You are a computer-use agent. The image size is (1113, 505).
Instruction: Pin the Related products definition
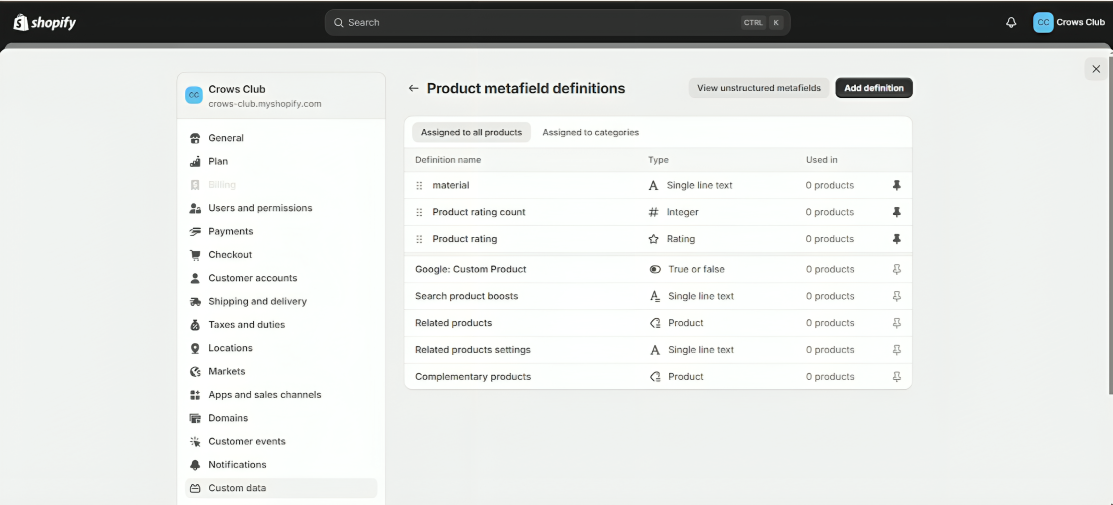pos(897,323)
